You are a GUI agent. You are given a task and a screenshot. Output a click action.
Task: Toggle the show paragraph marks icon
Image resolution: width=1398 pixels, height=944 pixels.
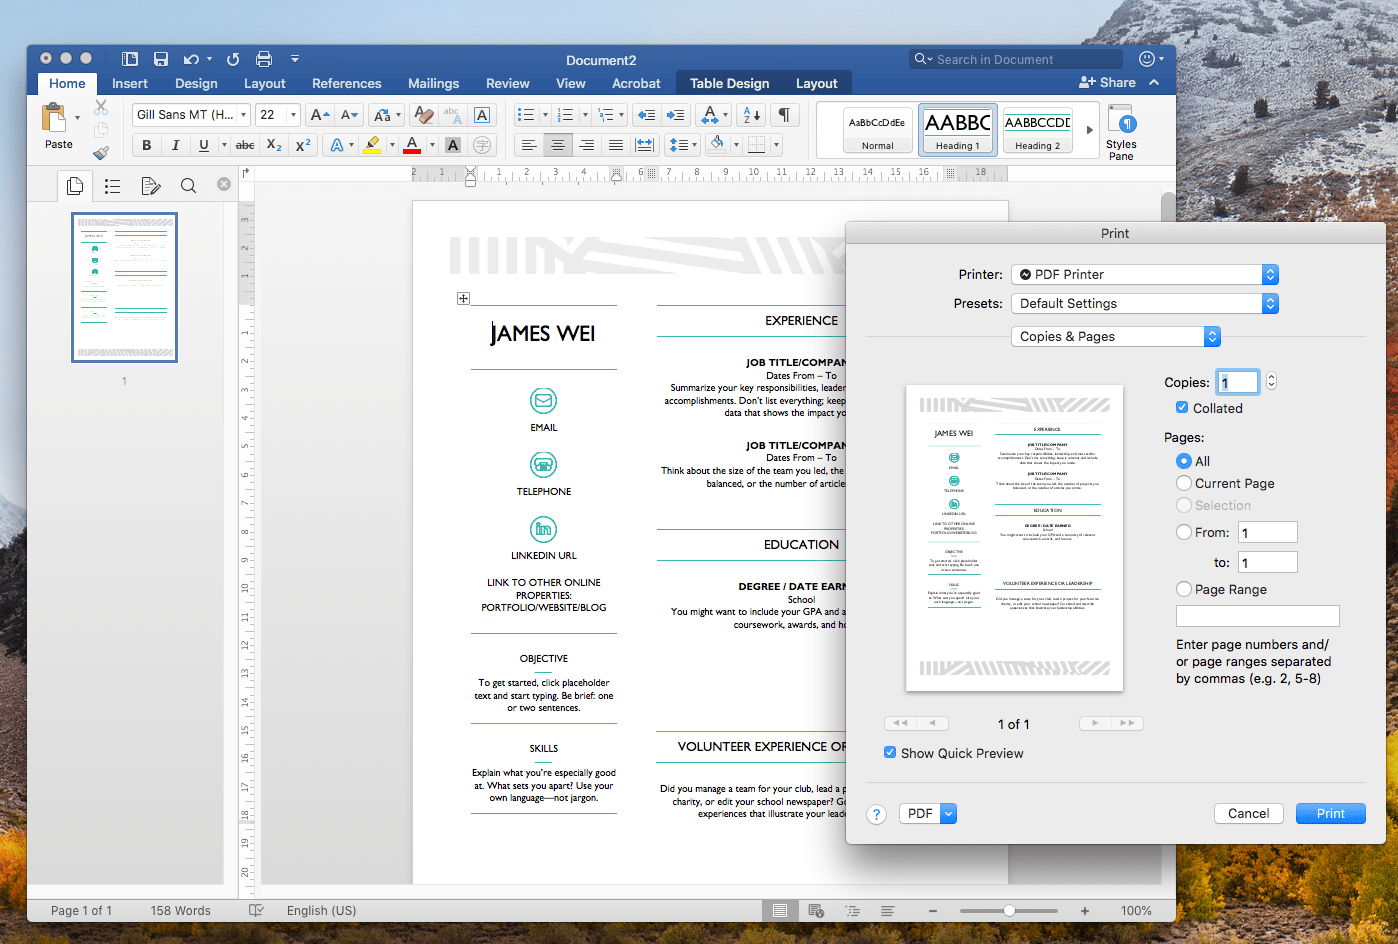point(785,114)
